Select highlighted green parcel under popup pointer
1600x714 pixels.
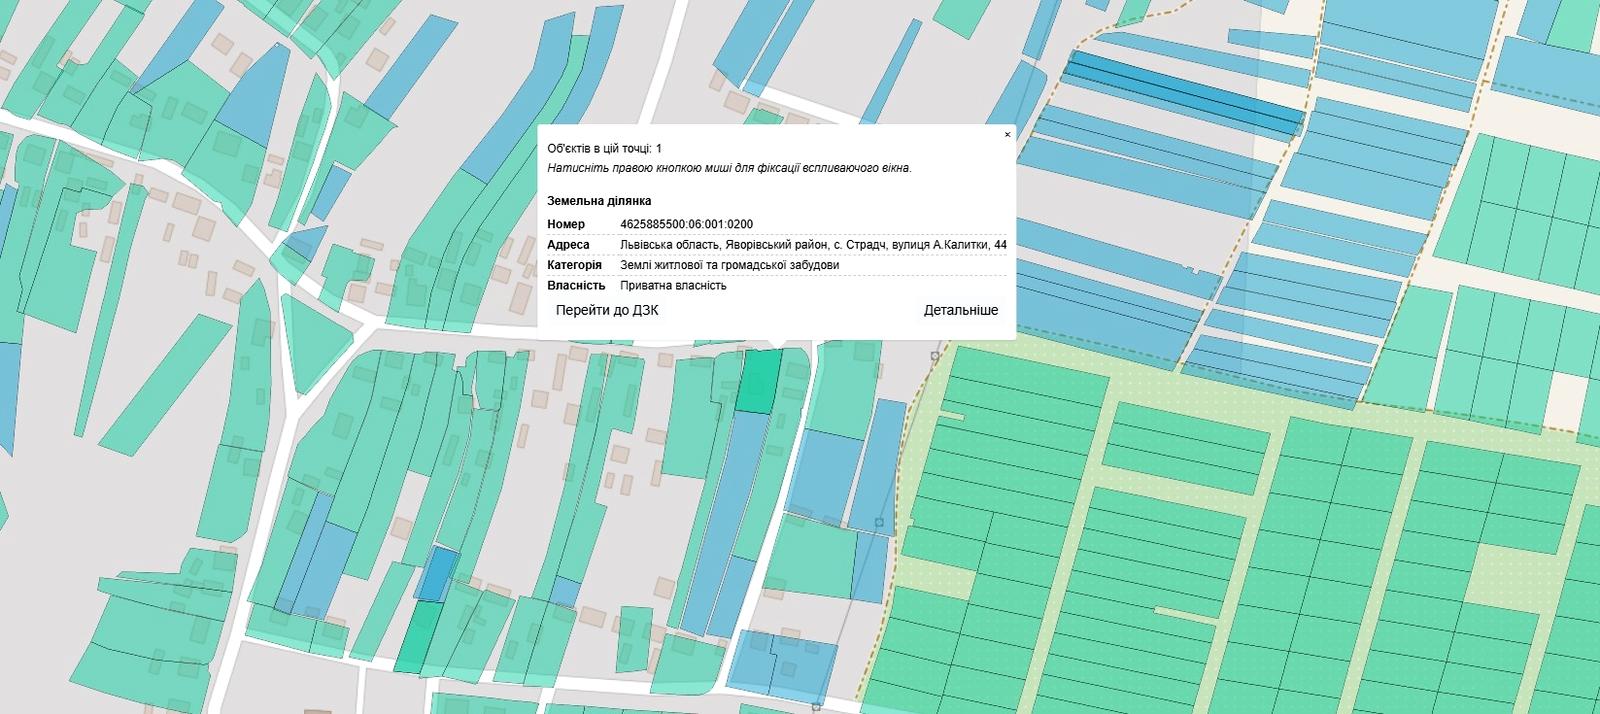pyautogui.click(x=760, y=381)
